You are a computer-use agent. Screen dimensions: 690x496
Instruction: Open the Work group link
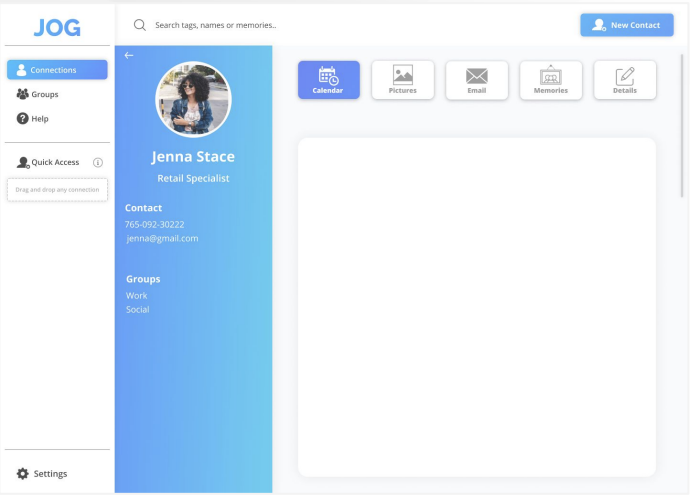(137, 296)
